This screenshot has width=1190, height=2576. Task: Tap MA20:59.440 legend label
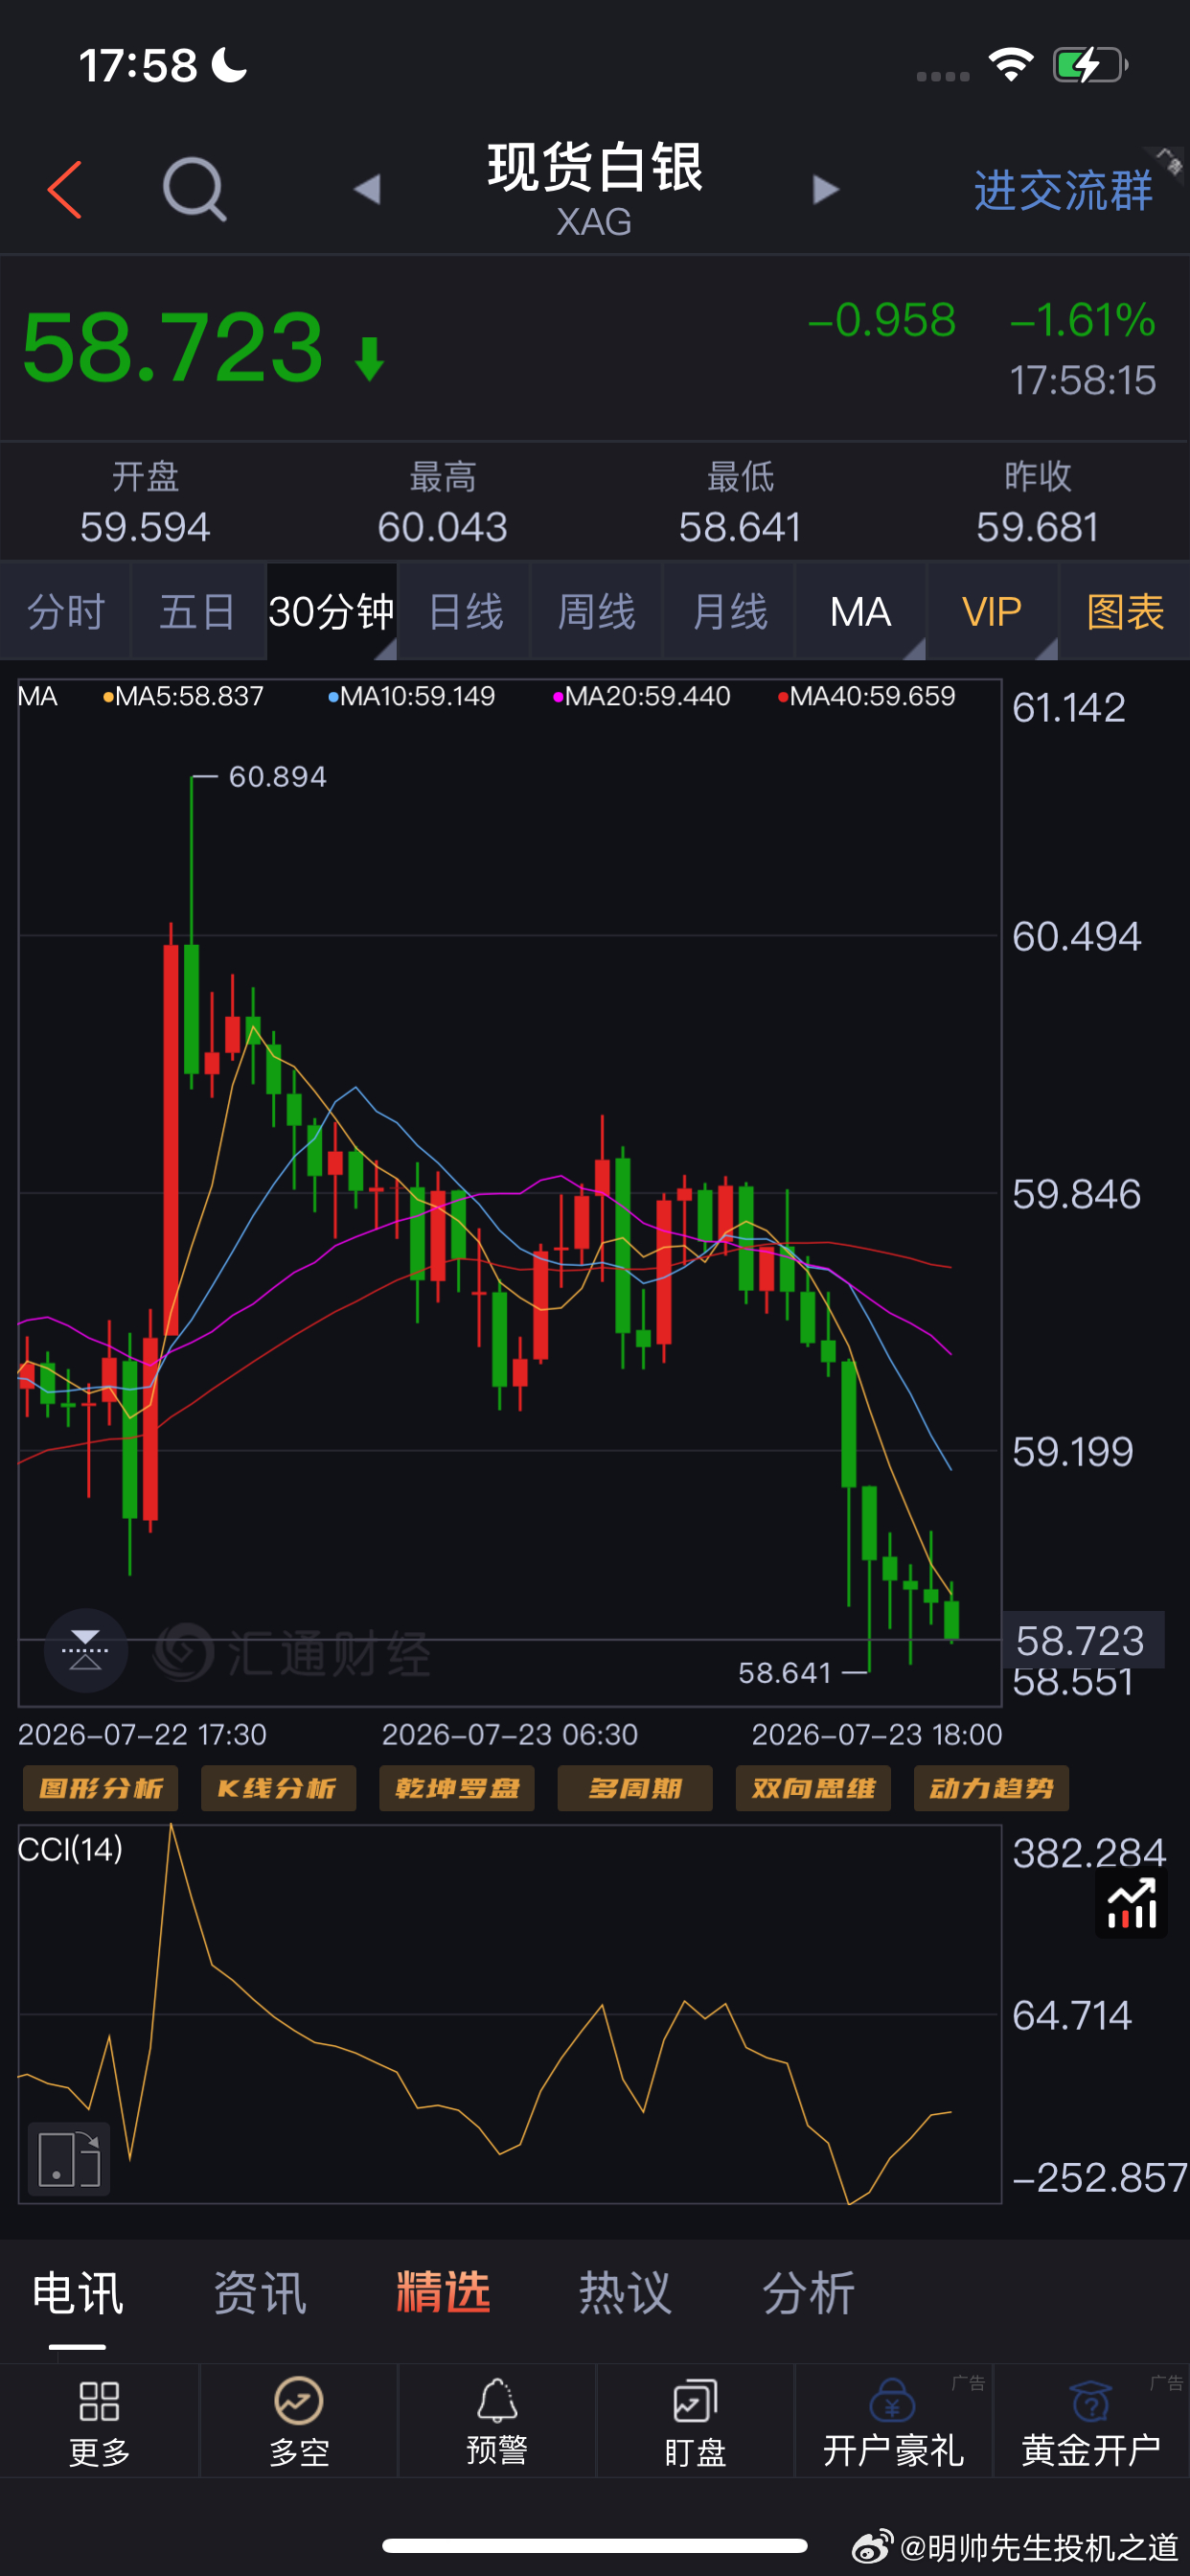(642, 696)
